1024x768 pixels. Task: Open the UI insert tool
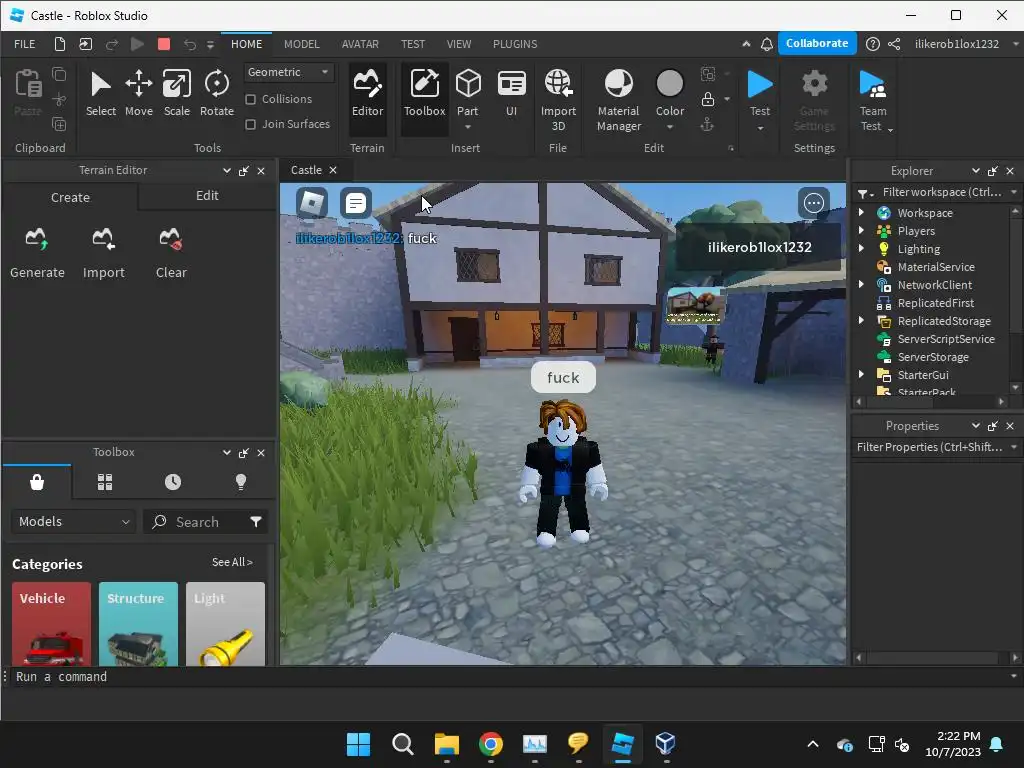coord(511,93)
